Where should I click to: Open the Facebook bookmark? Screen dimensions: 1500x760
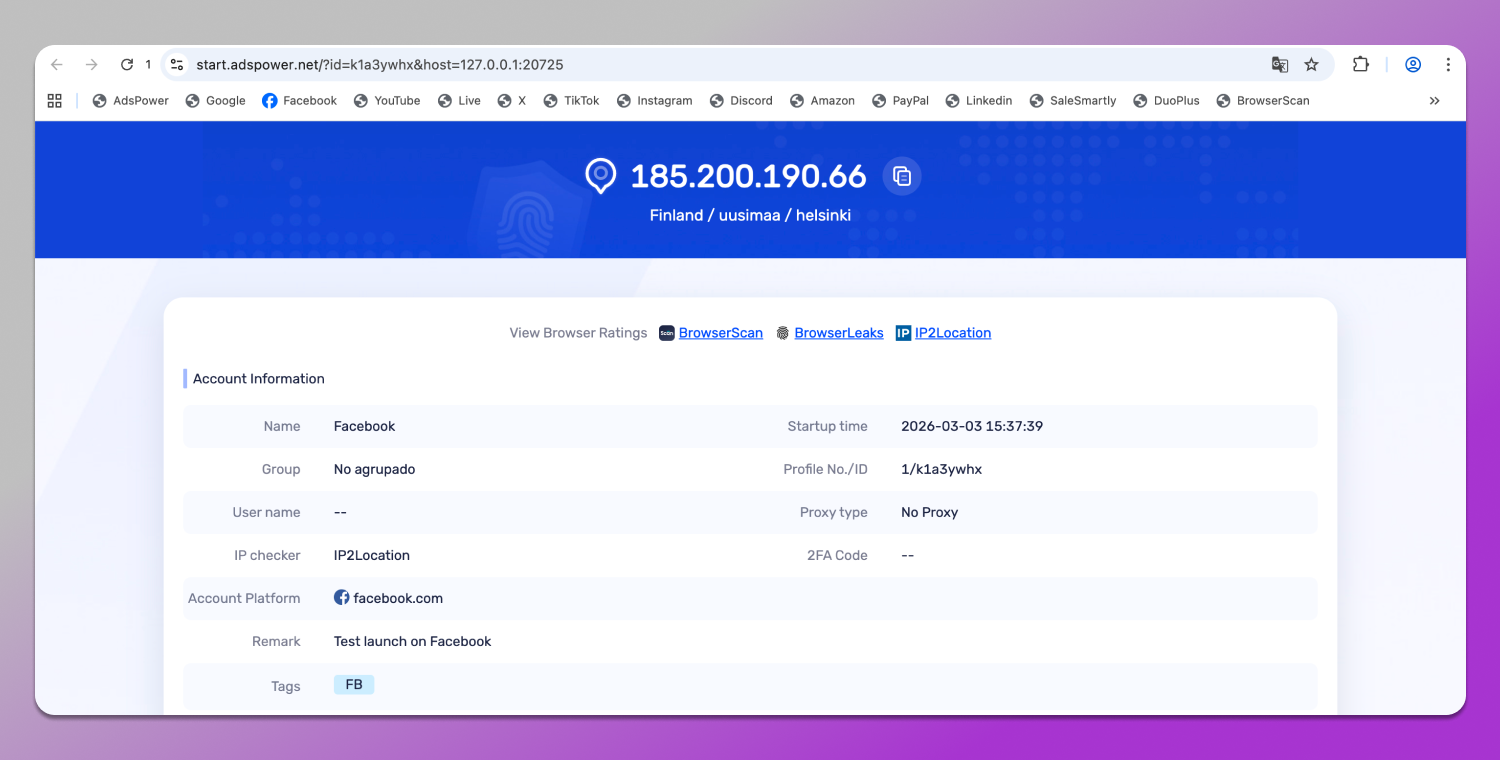coord(300,101)
